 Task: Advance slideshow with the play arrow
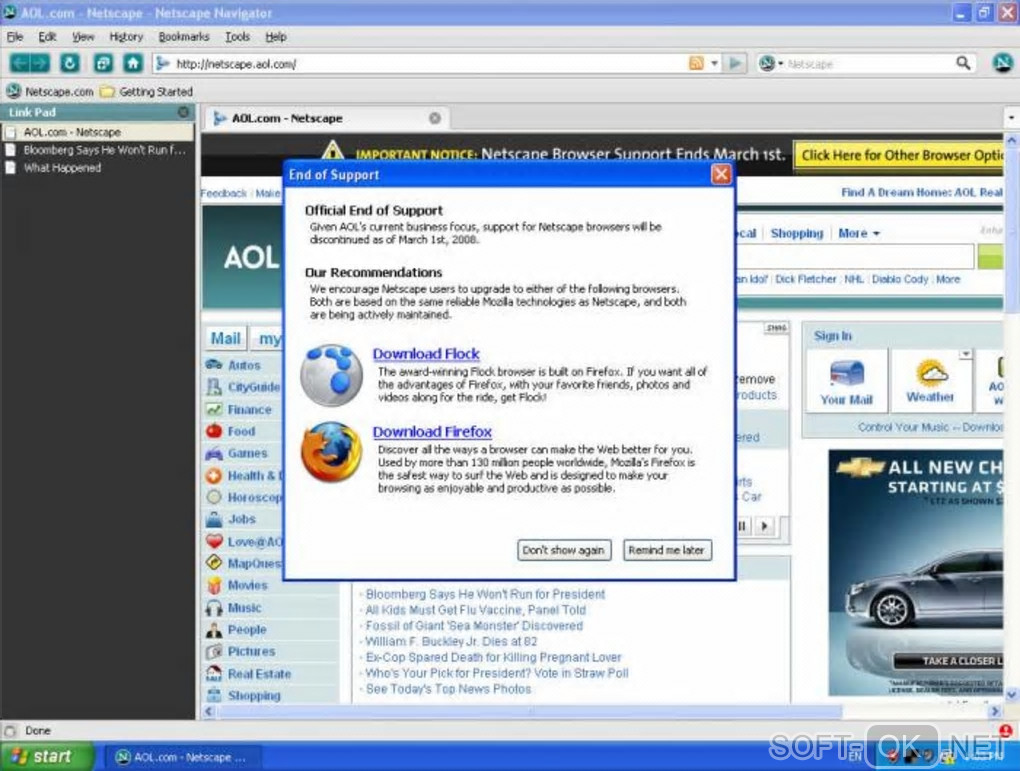[766, 525]
